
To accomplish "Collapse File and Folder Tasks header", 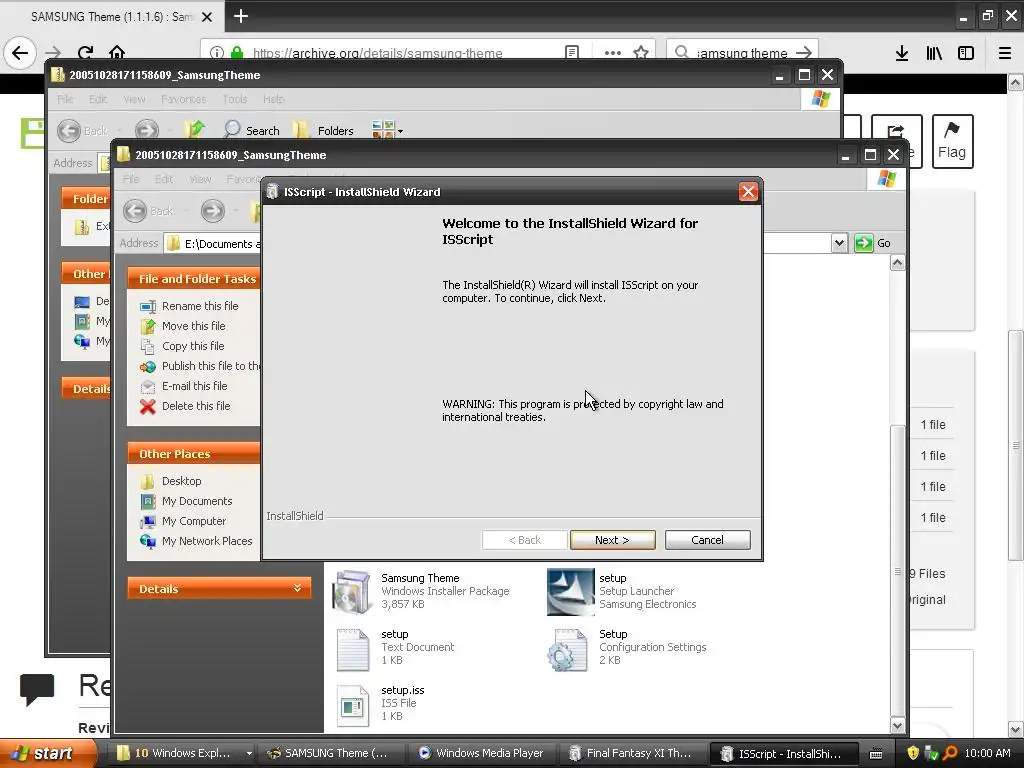I will pos(195,279).
